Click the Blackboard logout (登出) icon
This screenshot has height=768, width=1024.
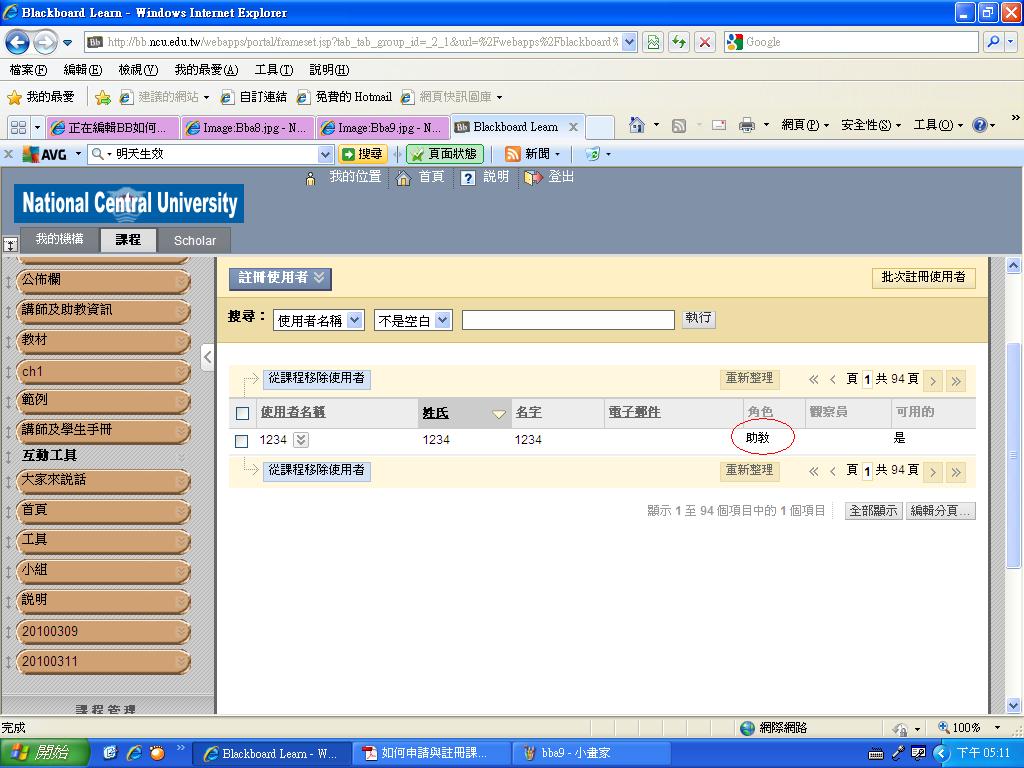534,177
